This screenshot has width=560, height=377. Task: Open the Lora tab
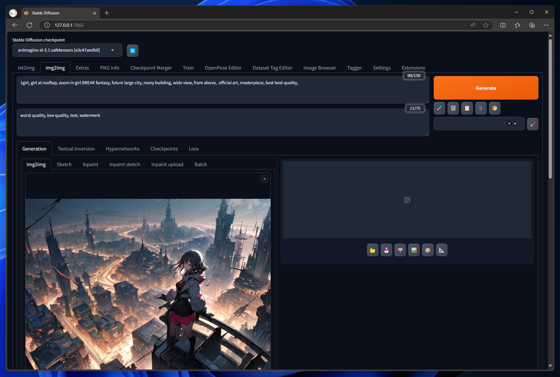pos(194,149)
